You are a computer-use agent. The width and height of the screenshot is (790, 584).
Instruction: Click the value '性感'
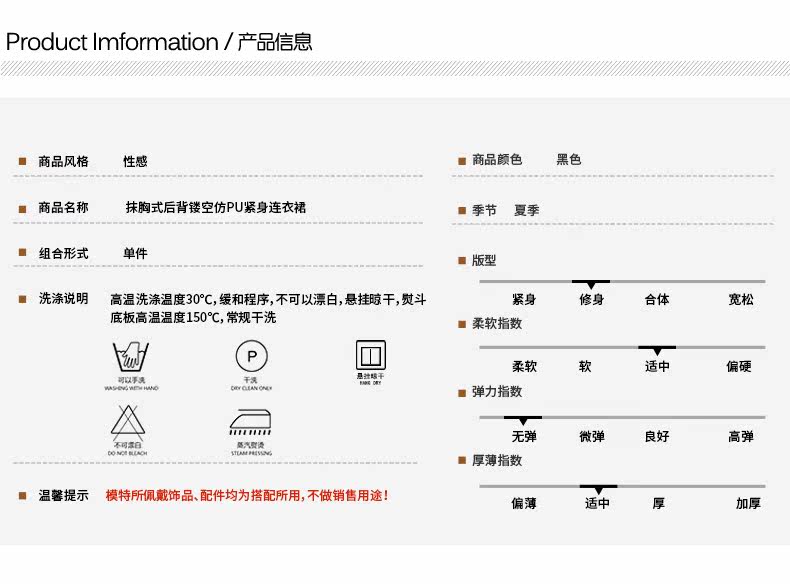point(136,161)
